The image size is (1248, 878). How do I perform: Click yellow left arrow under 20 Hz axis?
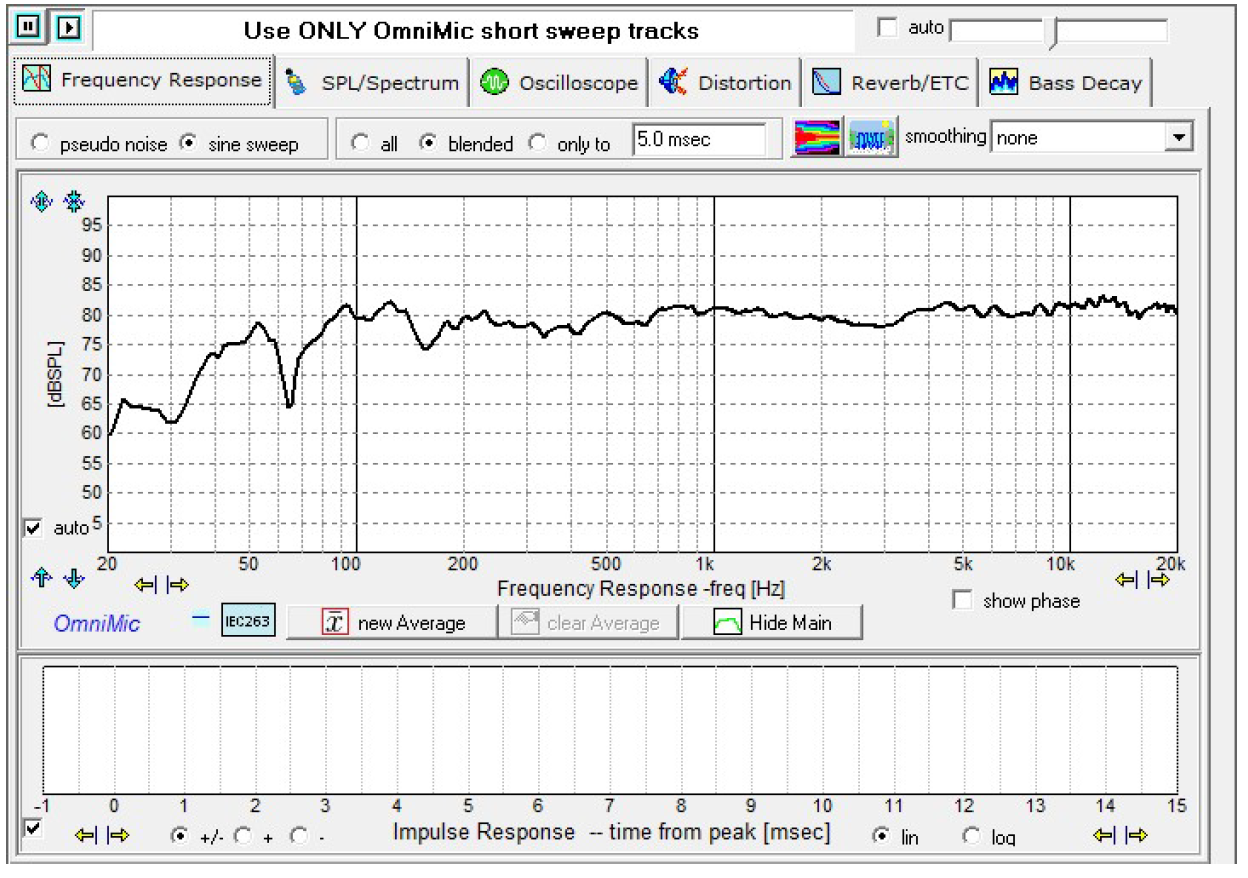pos(147,584)
